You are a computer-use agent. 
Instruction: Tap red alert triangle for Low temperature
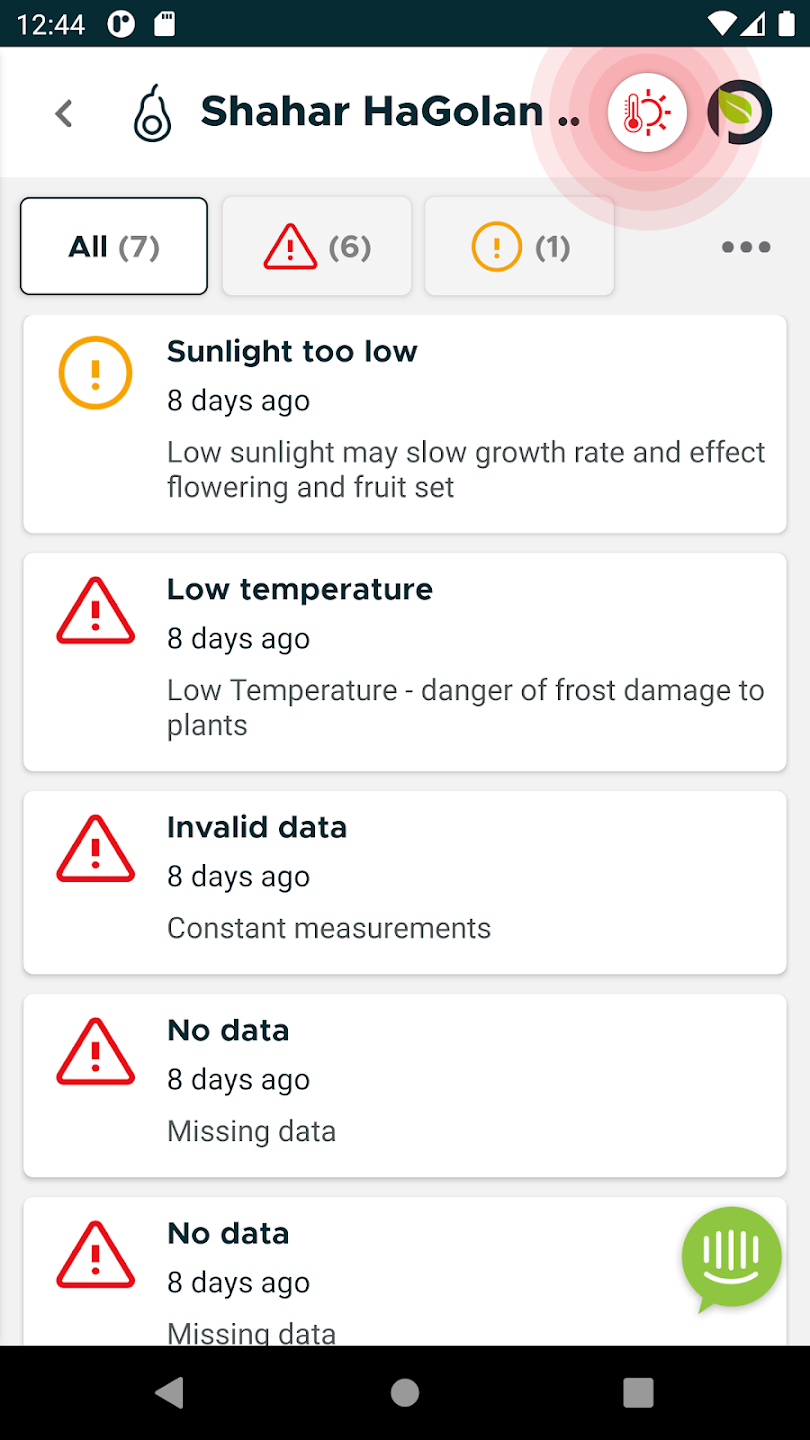[x=95, y=611]
